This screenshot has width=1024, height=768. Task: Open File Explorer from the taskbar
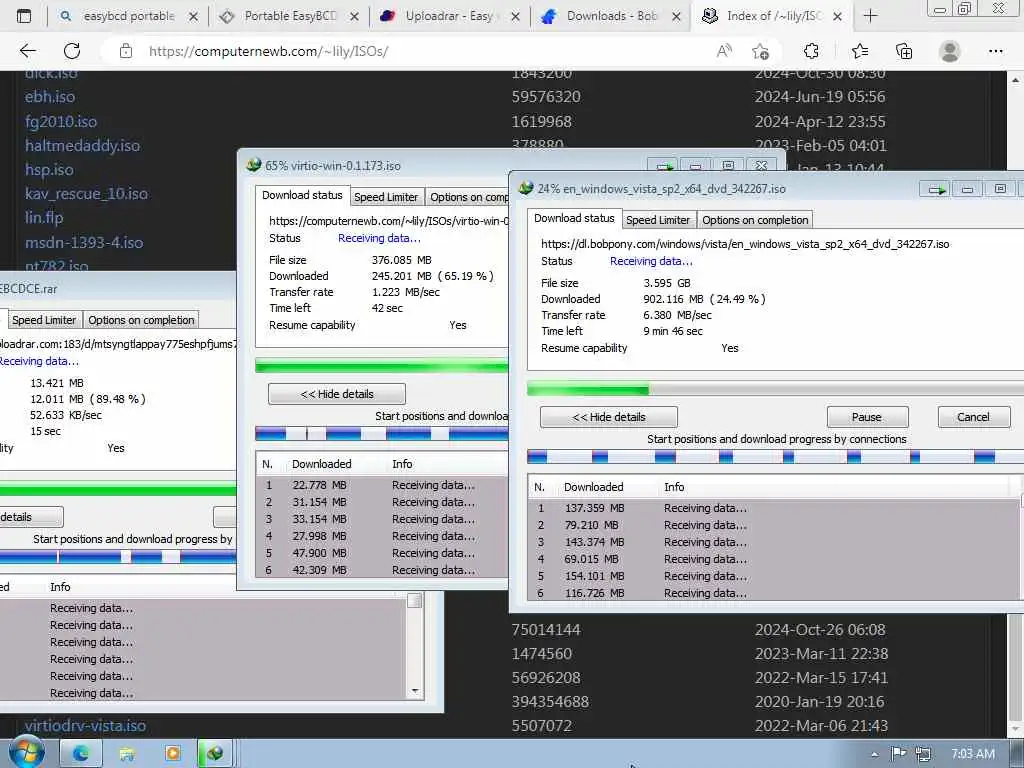pos(127,754)
